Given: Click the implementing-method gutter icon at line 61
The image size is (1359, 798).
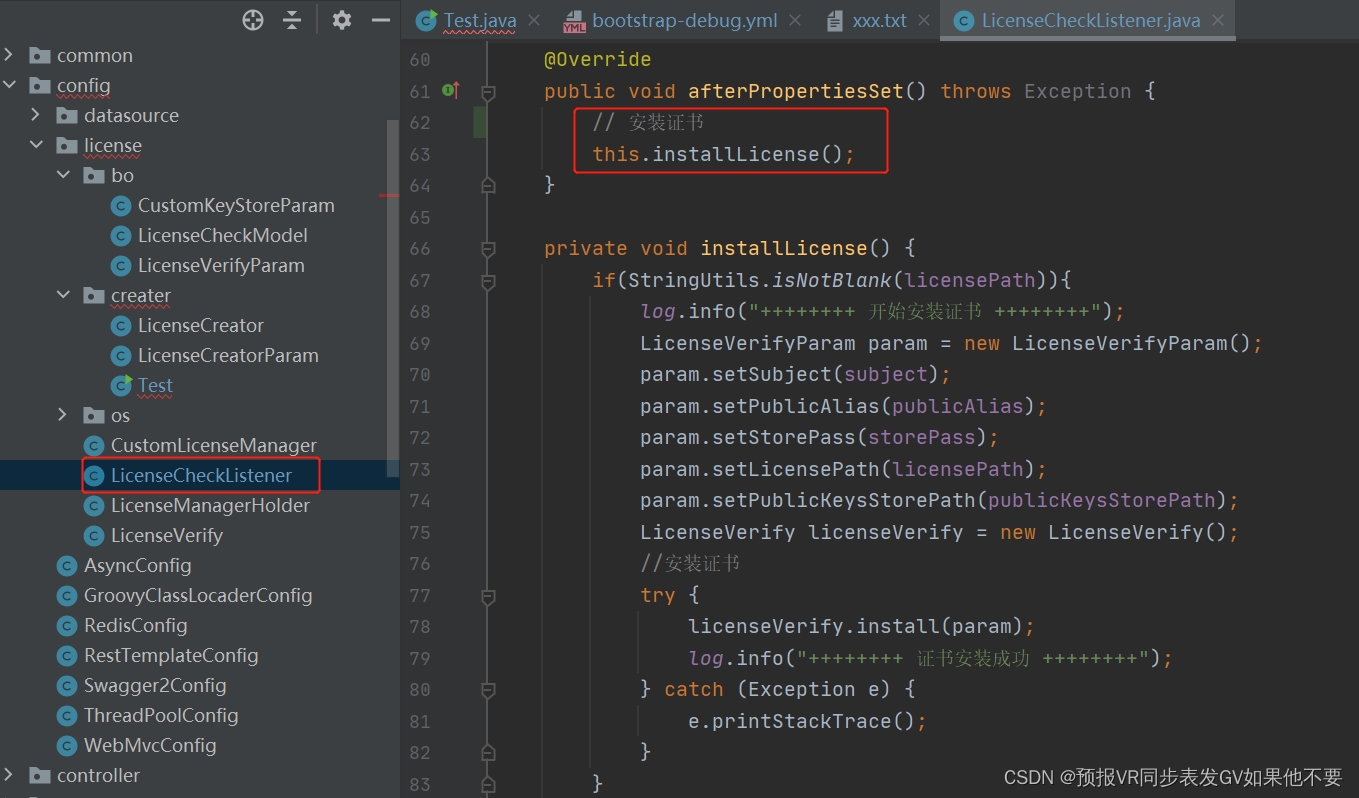Looking at the screenshot, I should (451, 90).
